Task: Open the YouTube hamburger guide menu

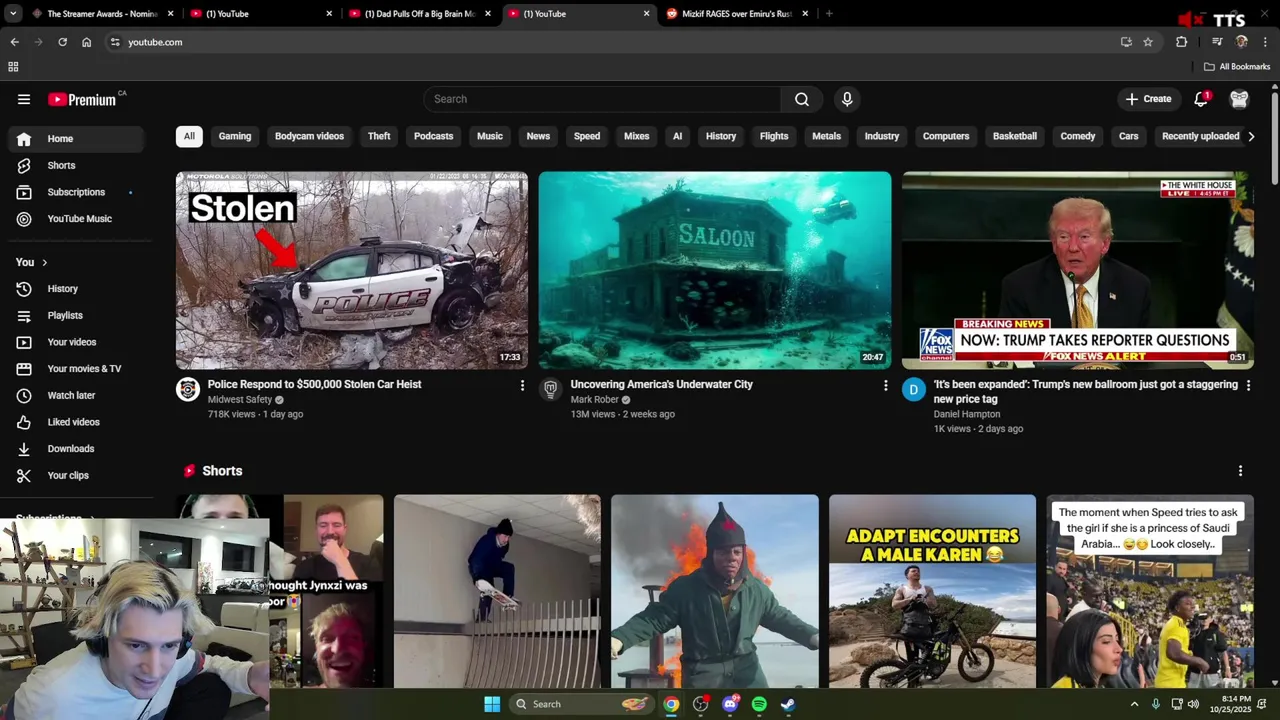Action: (x=24, y=99)
